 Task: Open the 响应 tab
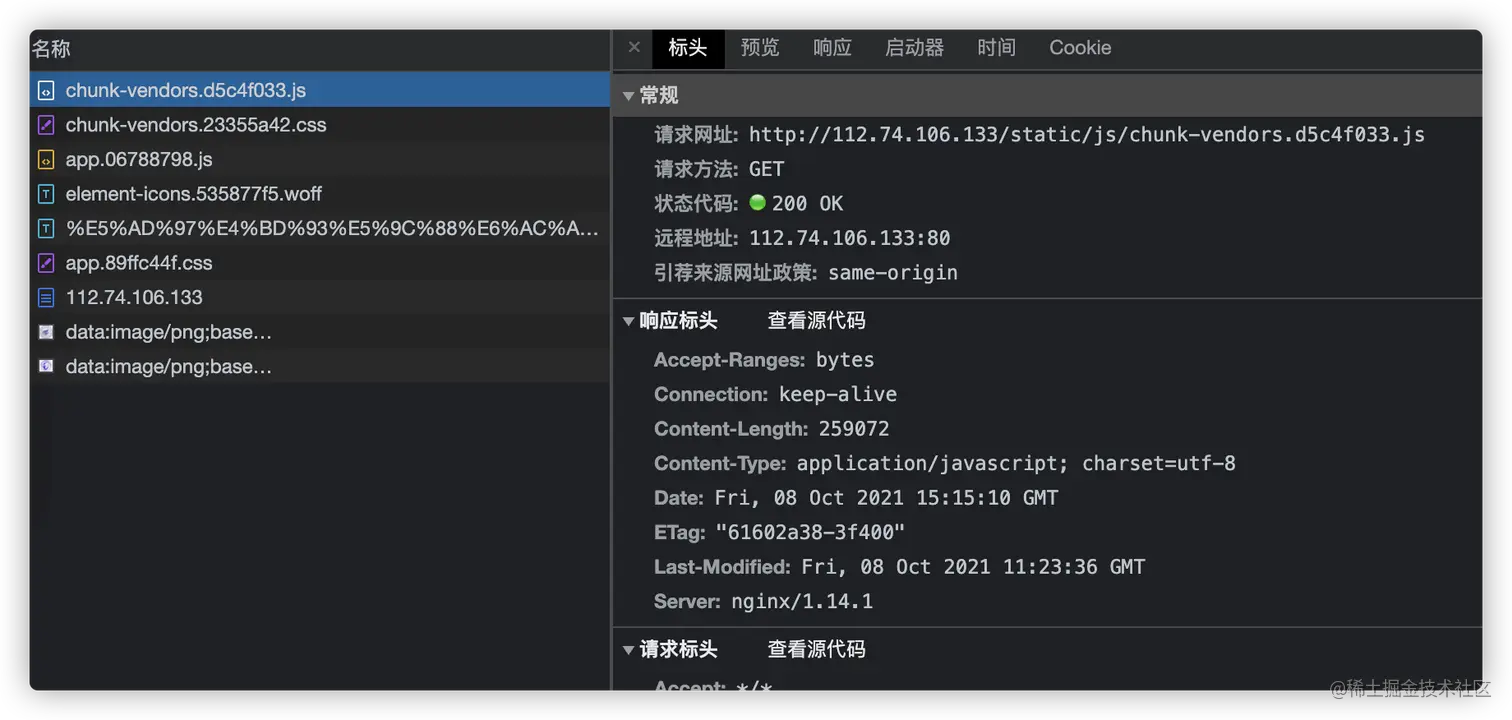pos(832,48)
